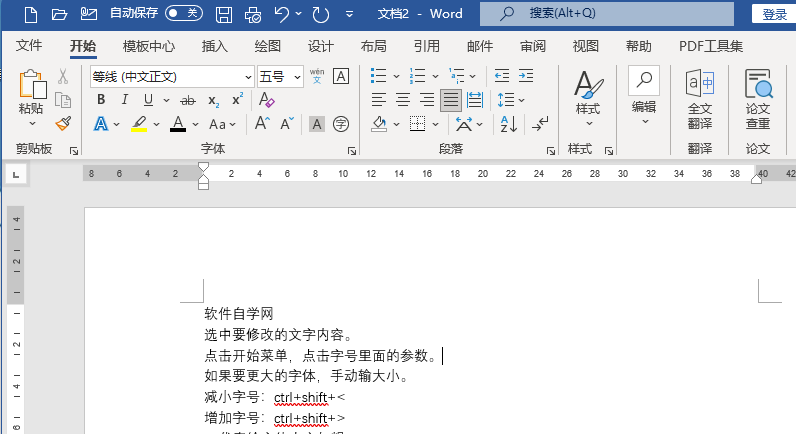
Task: Click the phonetic guide (wén) icon
Action: (317, 76)
